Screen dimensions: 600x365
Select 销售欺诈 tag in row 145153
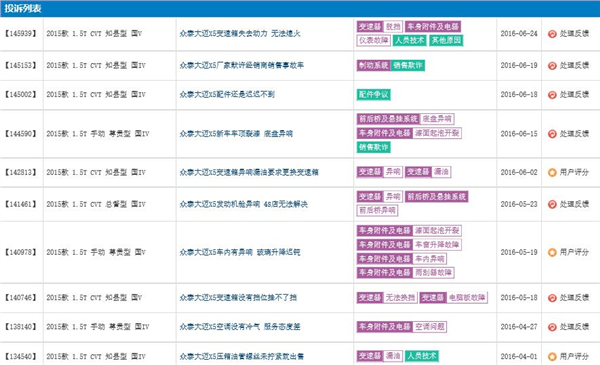[408, 65]
